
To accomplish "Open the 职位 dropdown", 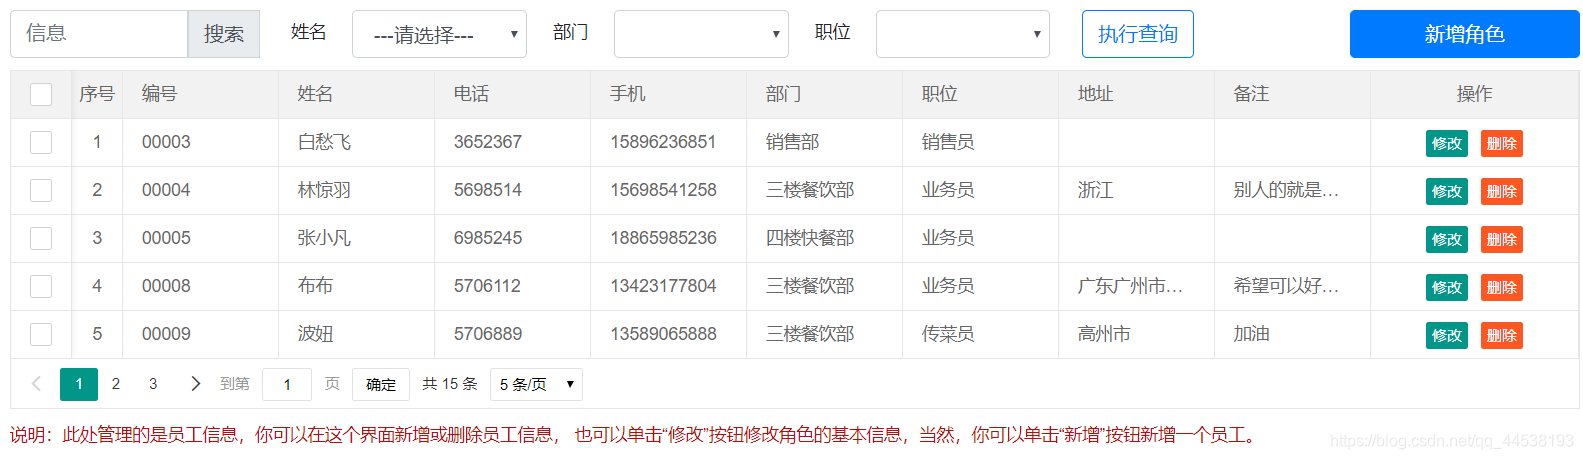I will [963, 34].
